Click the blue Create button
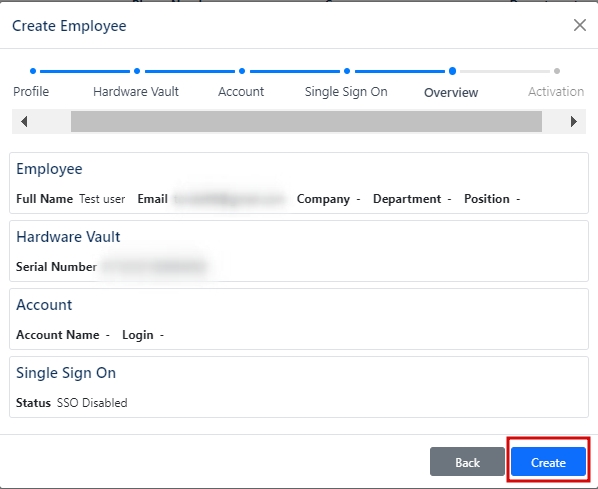This screenshot has height=489, width=598. pyautogui.click(x=548, y=462)
